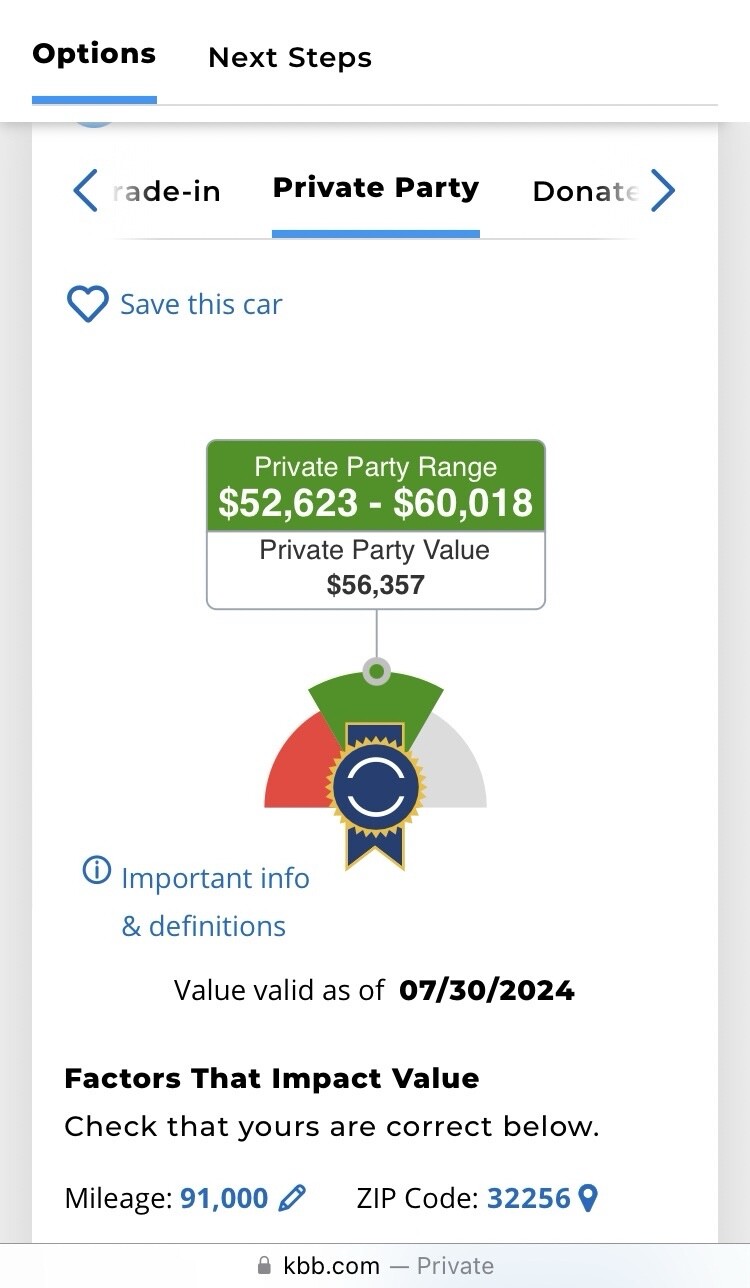Viewport: 750px width, 1288px height.
Task: Select the Trade-in value tab
Action: [166, 191]
